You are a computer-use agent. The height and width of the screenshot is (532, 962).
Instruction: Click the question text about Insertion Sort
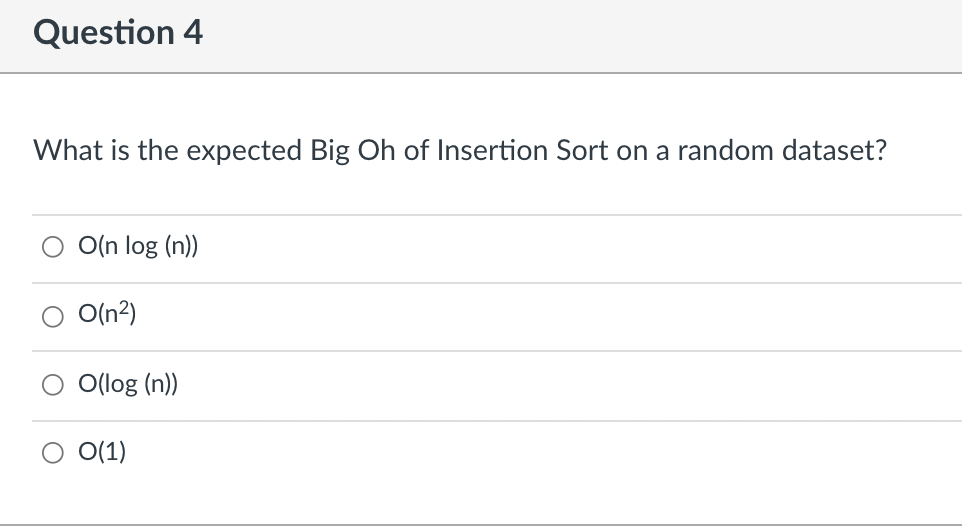pos(460,151)
